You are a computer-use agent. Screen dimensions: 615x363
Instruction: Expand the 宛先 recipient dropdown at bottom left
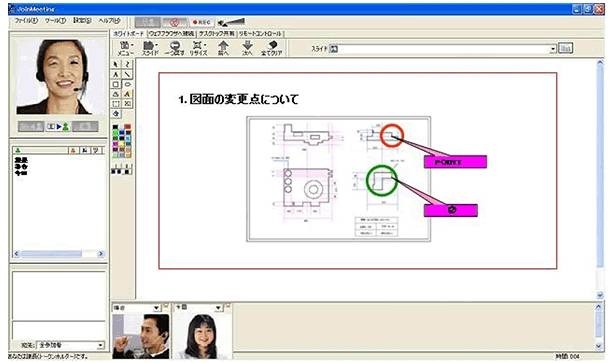100,345
